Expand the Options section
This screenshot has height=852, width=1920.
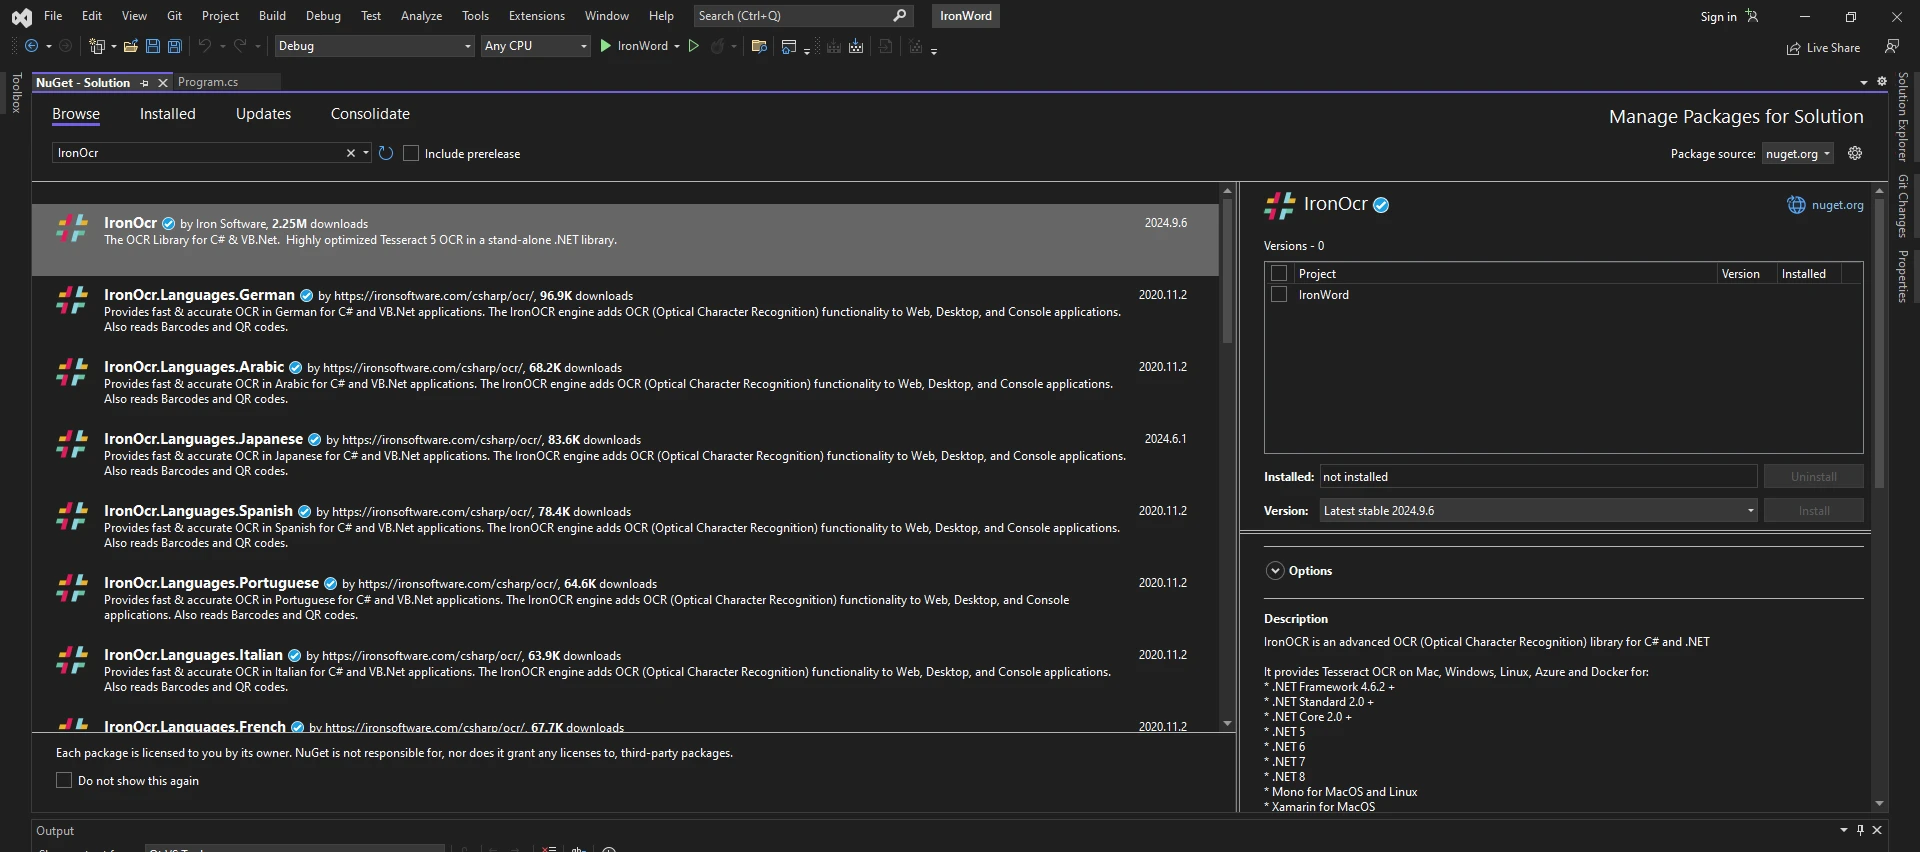tap(1275, 571)
